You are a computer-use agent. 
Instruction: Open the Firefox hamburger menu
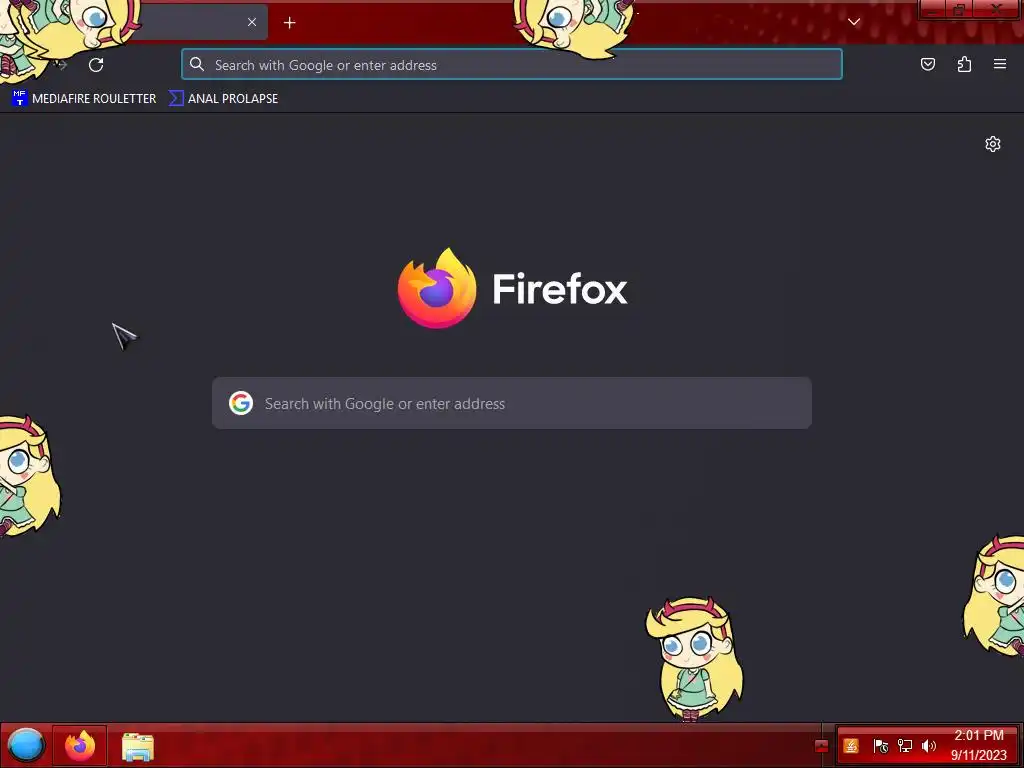999,64
